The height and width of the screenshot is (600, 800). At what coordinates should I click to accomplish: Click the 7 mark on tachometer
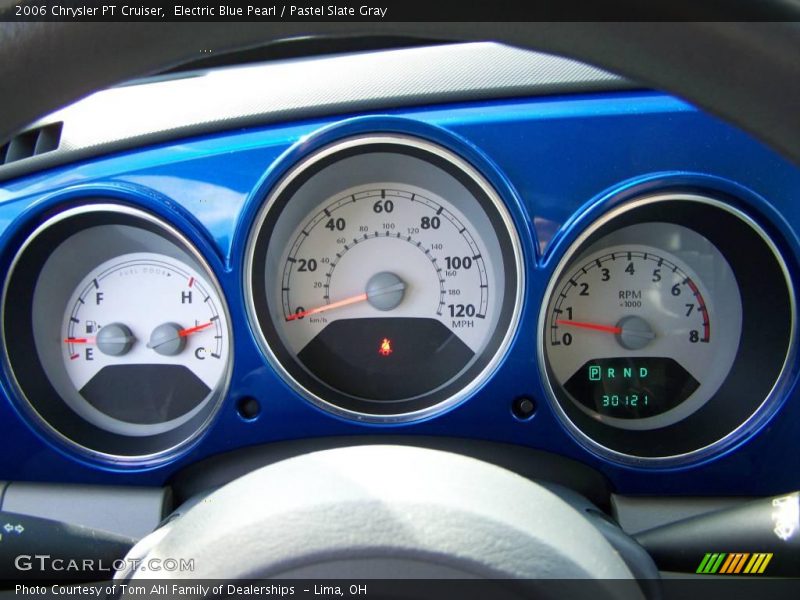(x=689, y=310)
